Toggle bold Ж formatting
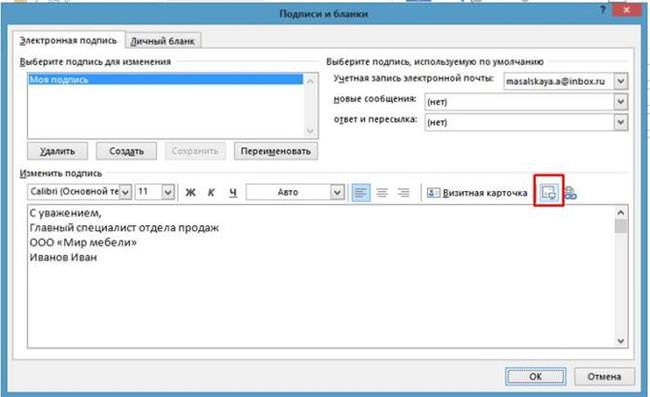 190,192
